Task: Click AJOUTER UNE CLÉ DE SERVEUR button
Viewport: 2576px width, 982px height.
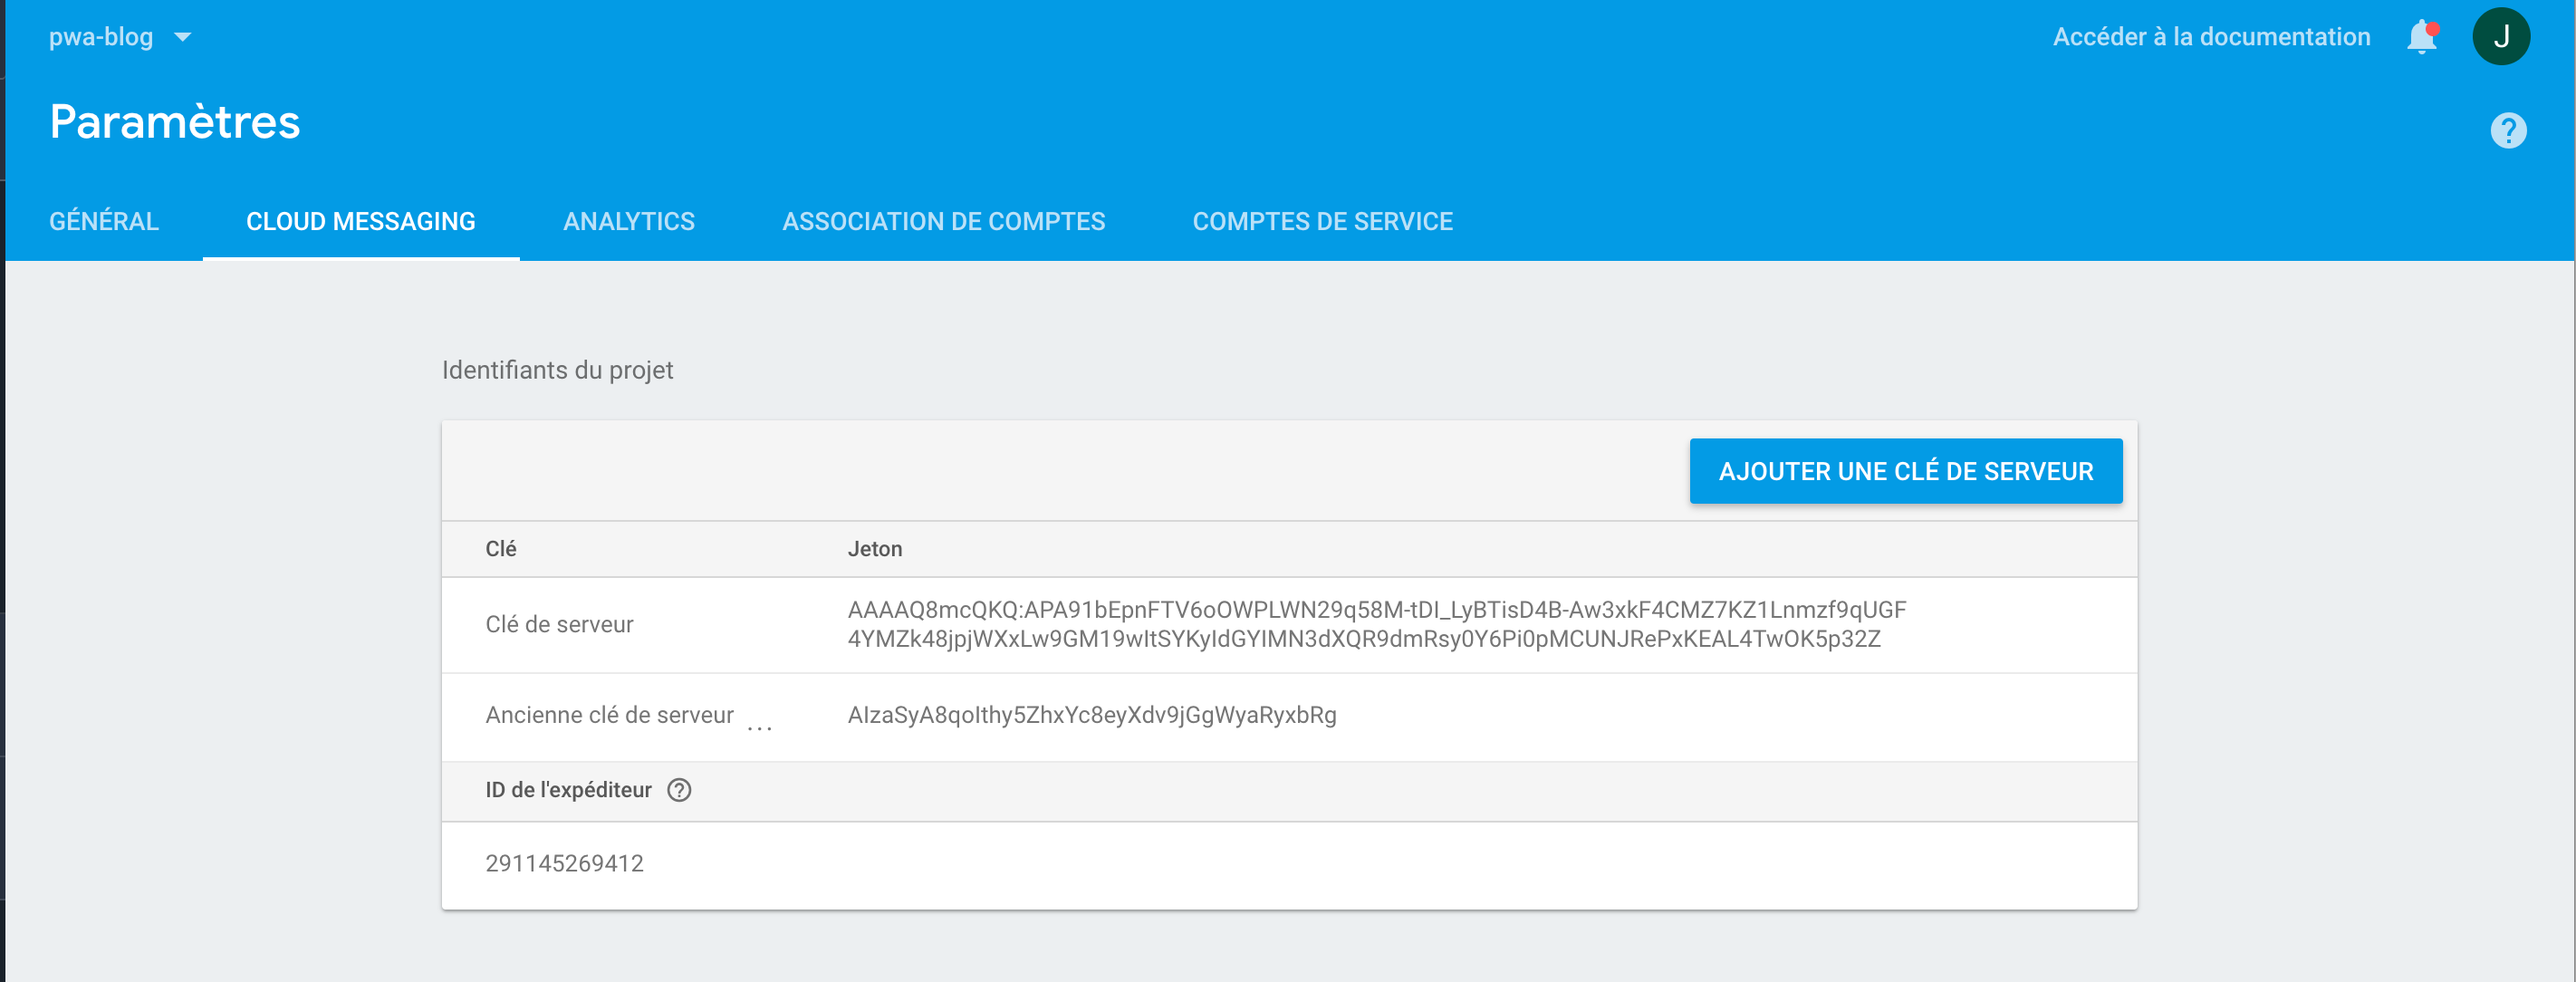Action: coord(1905,470)
